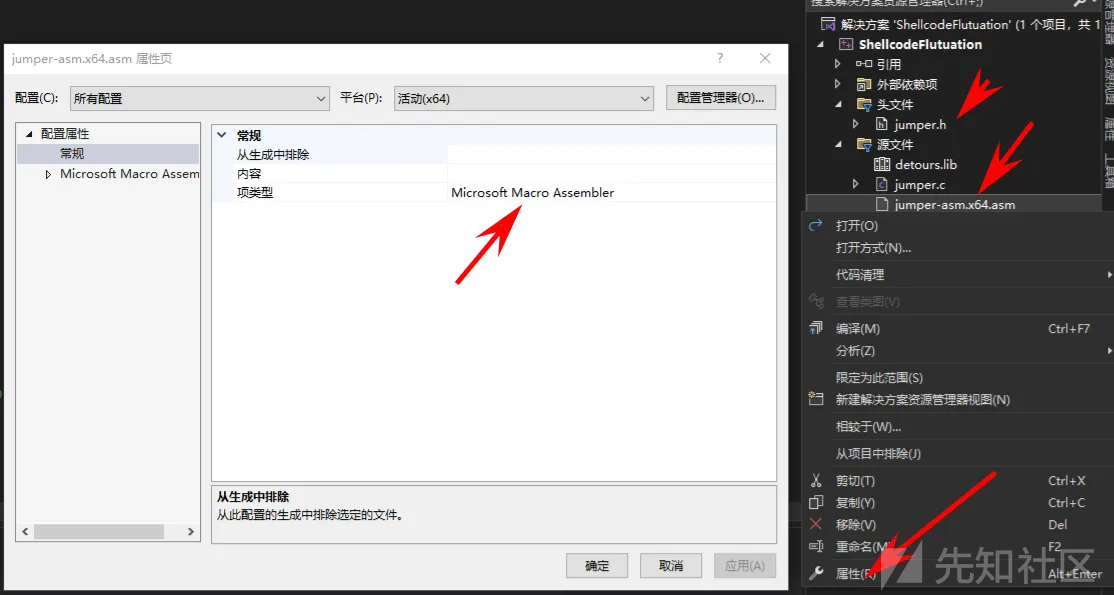Select the solution 'ShellcodeFlutuation' root row

(x=952, y=24)
